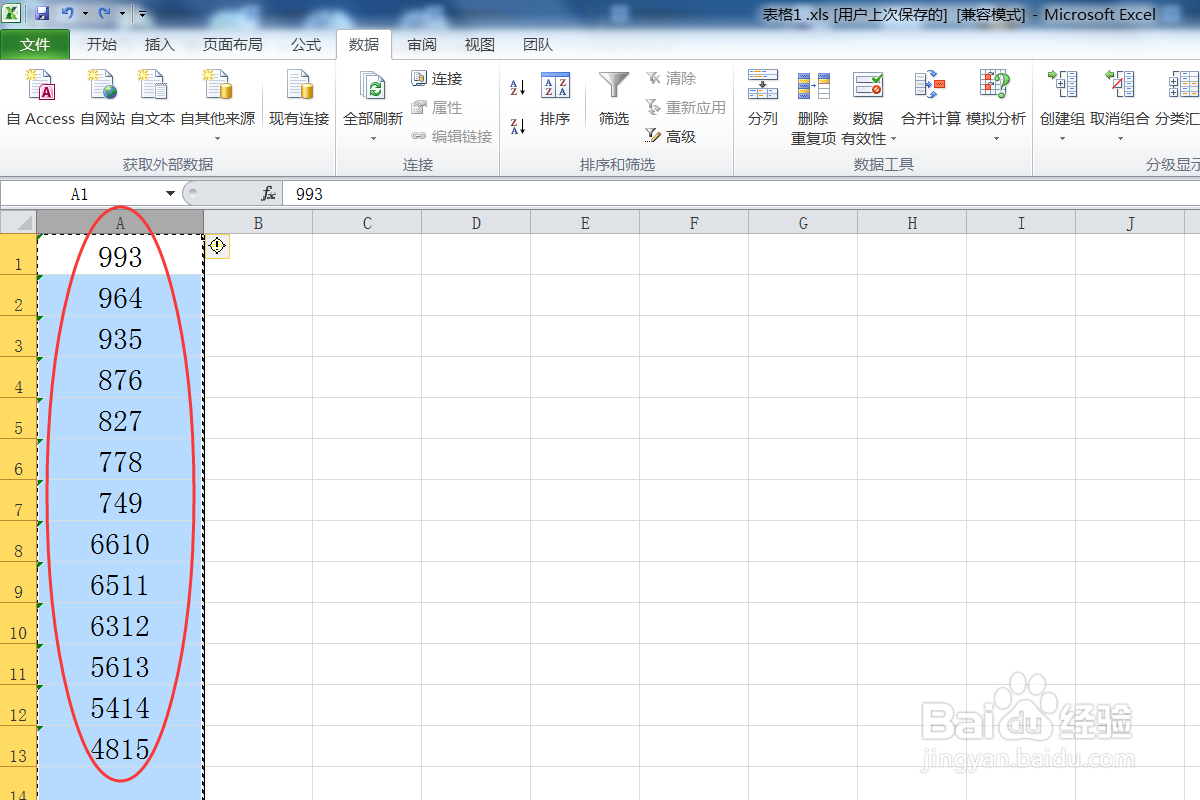Open Advanced filter options
Image resolution: width=1200 pixels, height=800 pixels.
click(x=671, y=136)
